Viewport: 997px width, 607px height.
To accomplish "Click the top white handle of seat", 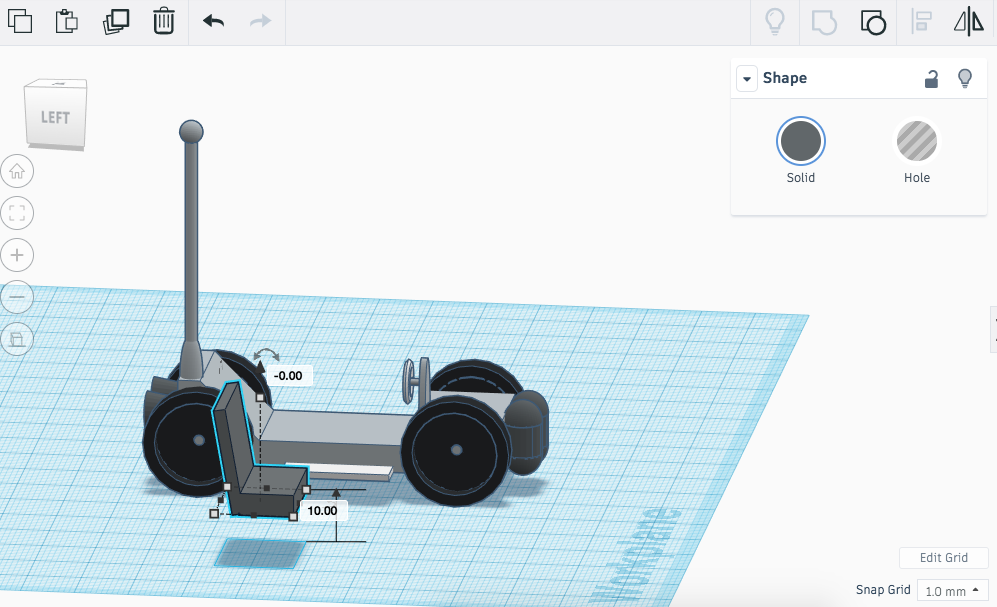I will pos(260,397).
